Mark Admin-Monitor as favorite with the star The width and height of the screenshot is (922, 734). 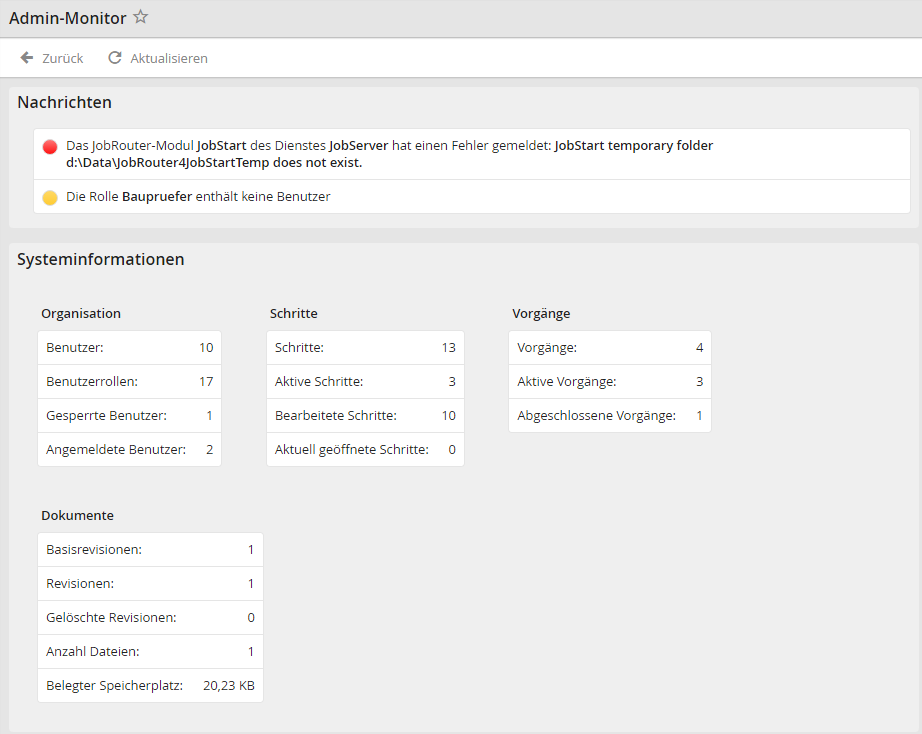pos(141,17)
